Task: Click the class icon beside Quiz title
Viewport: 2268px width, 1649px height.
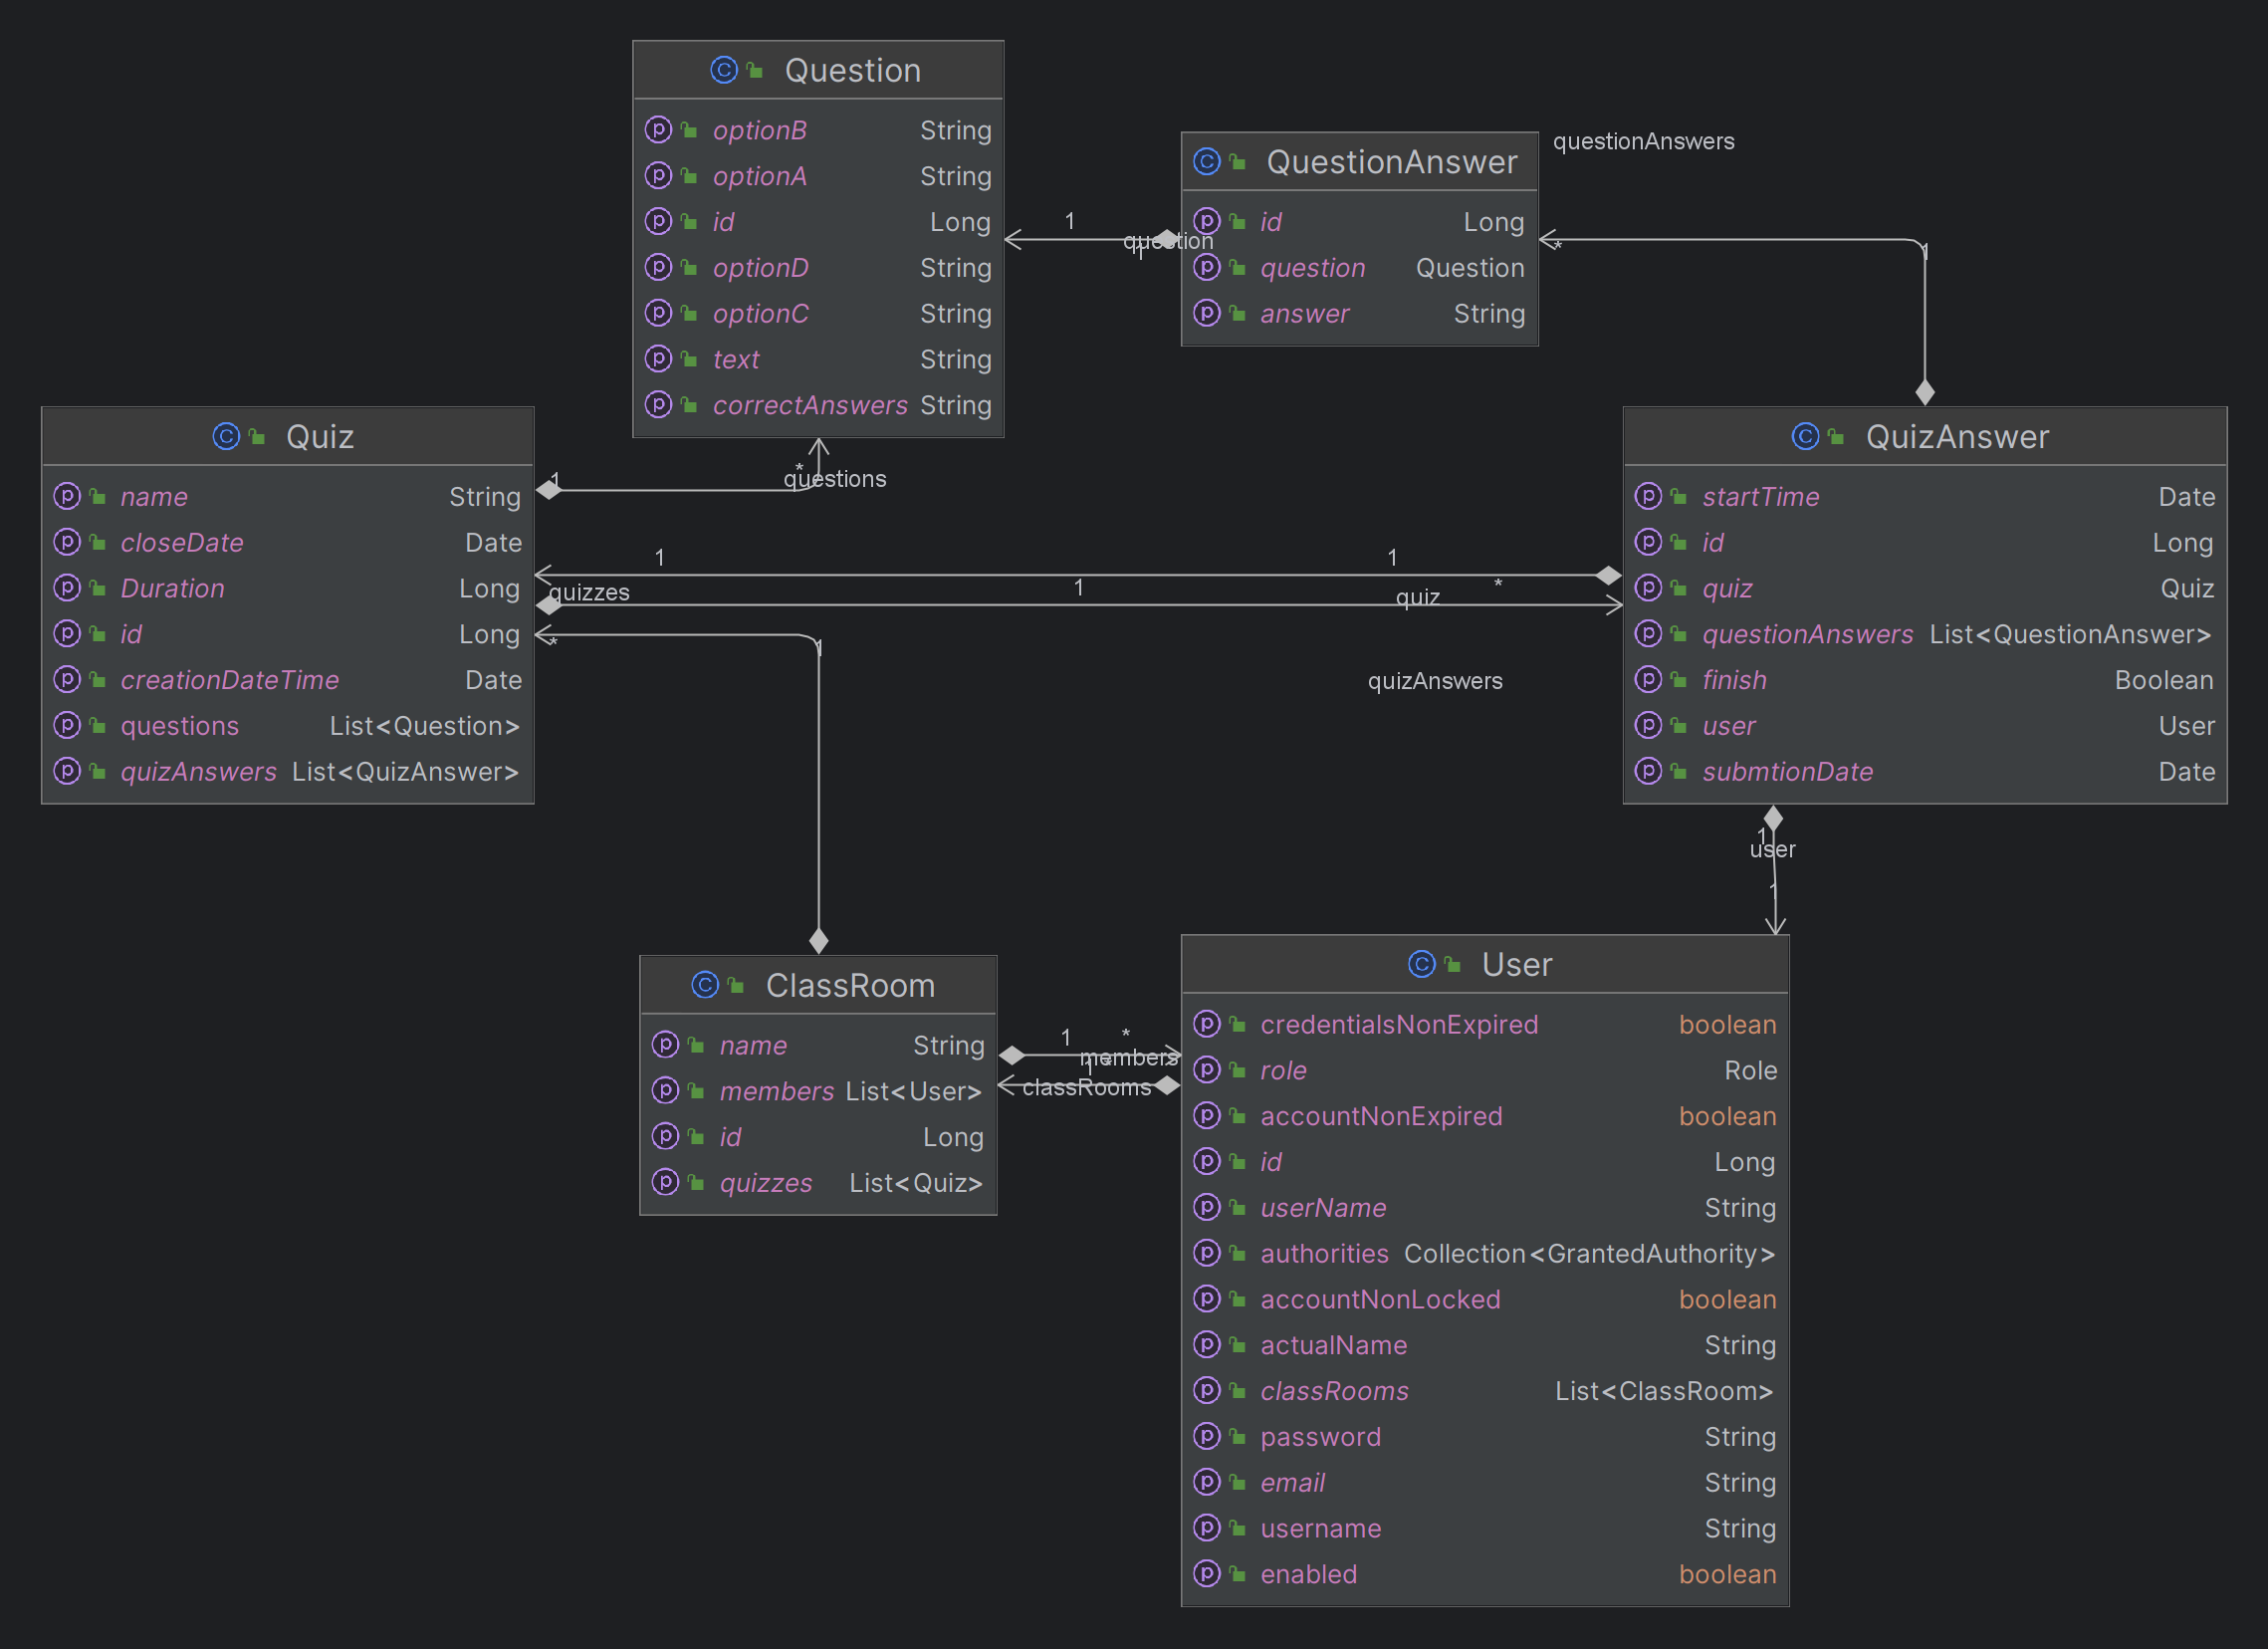Action: 226,437
